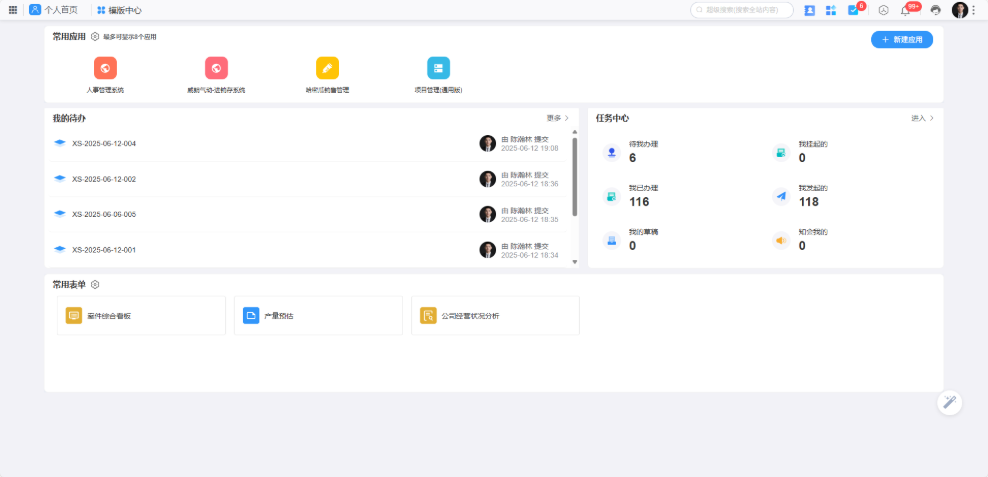Open 常用应用 settings gear icon

click(95, 37)
